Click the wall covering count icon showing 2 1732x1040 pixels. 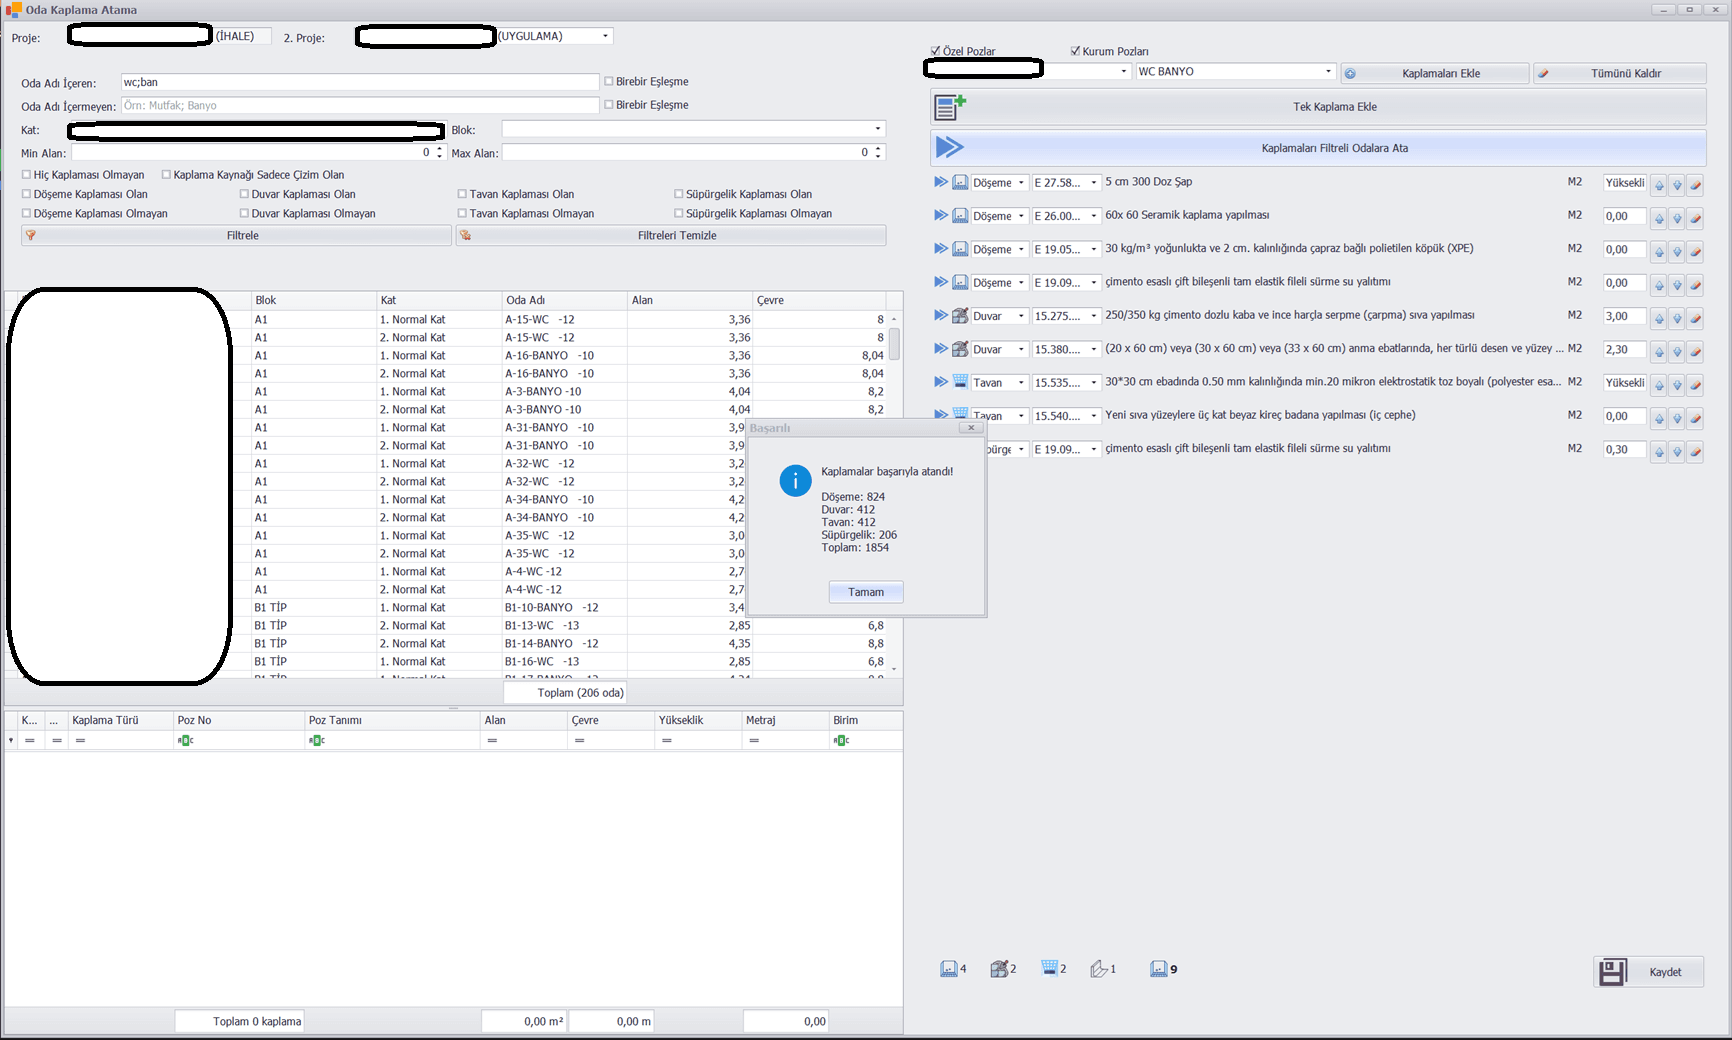(x=999, y=968)
